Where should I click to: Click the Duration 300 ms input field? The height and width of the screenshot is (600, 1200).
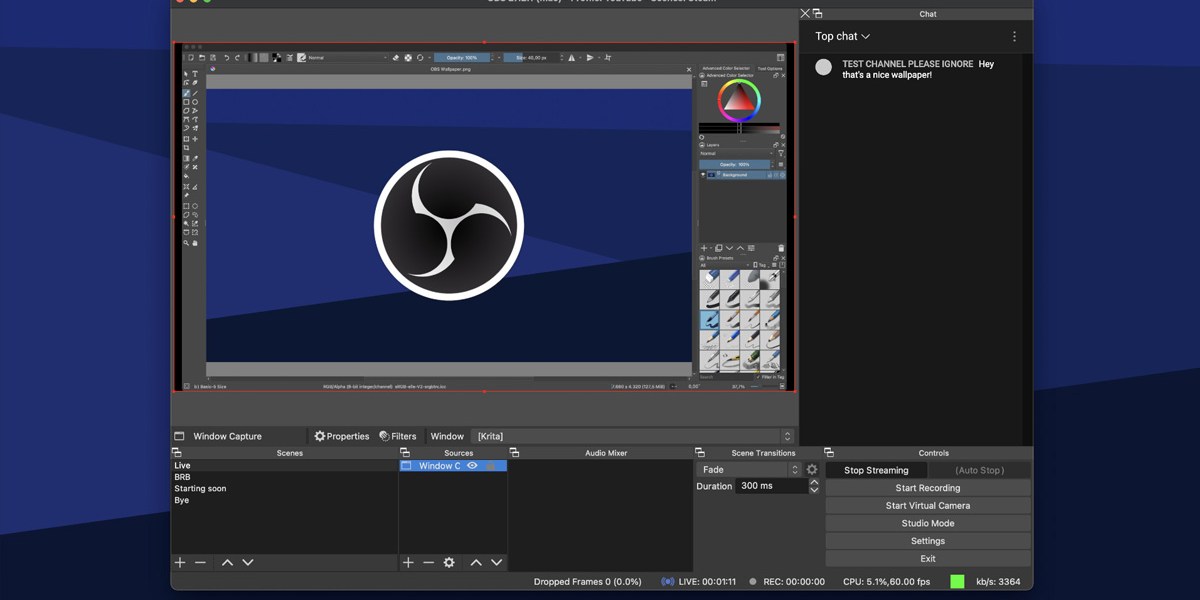coord(770,486)
